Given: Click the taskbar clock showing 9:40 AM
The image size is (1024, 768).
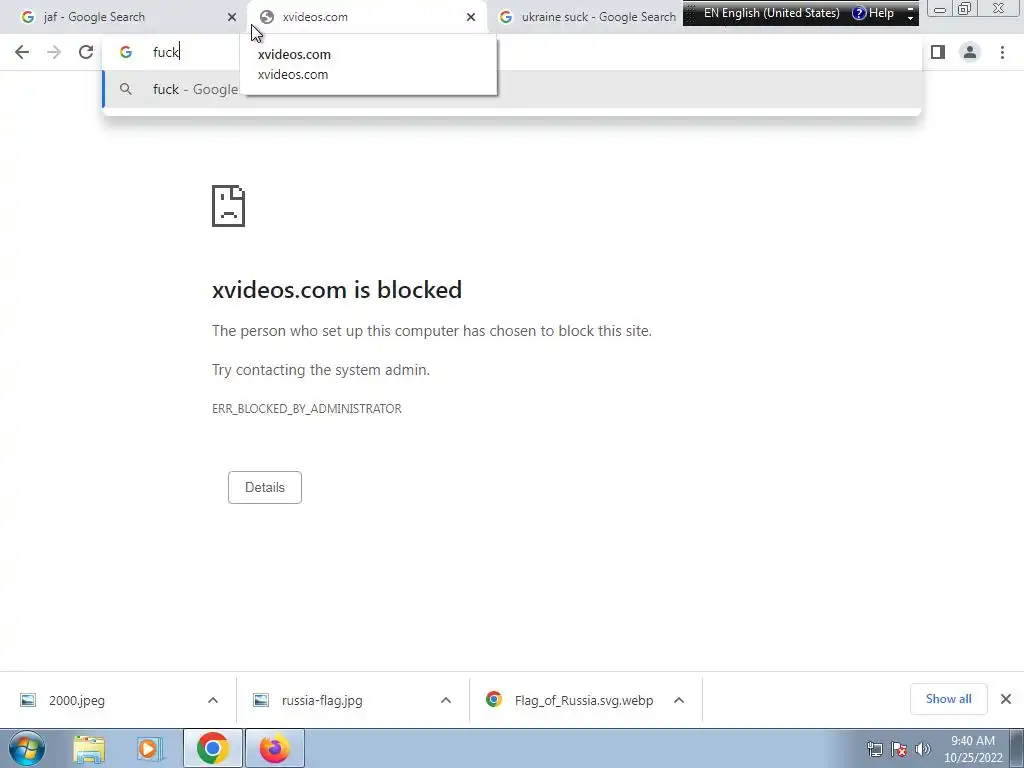Looking at the screenshot, I should (973, 749).
